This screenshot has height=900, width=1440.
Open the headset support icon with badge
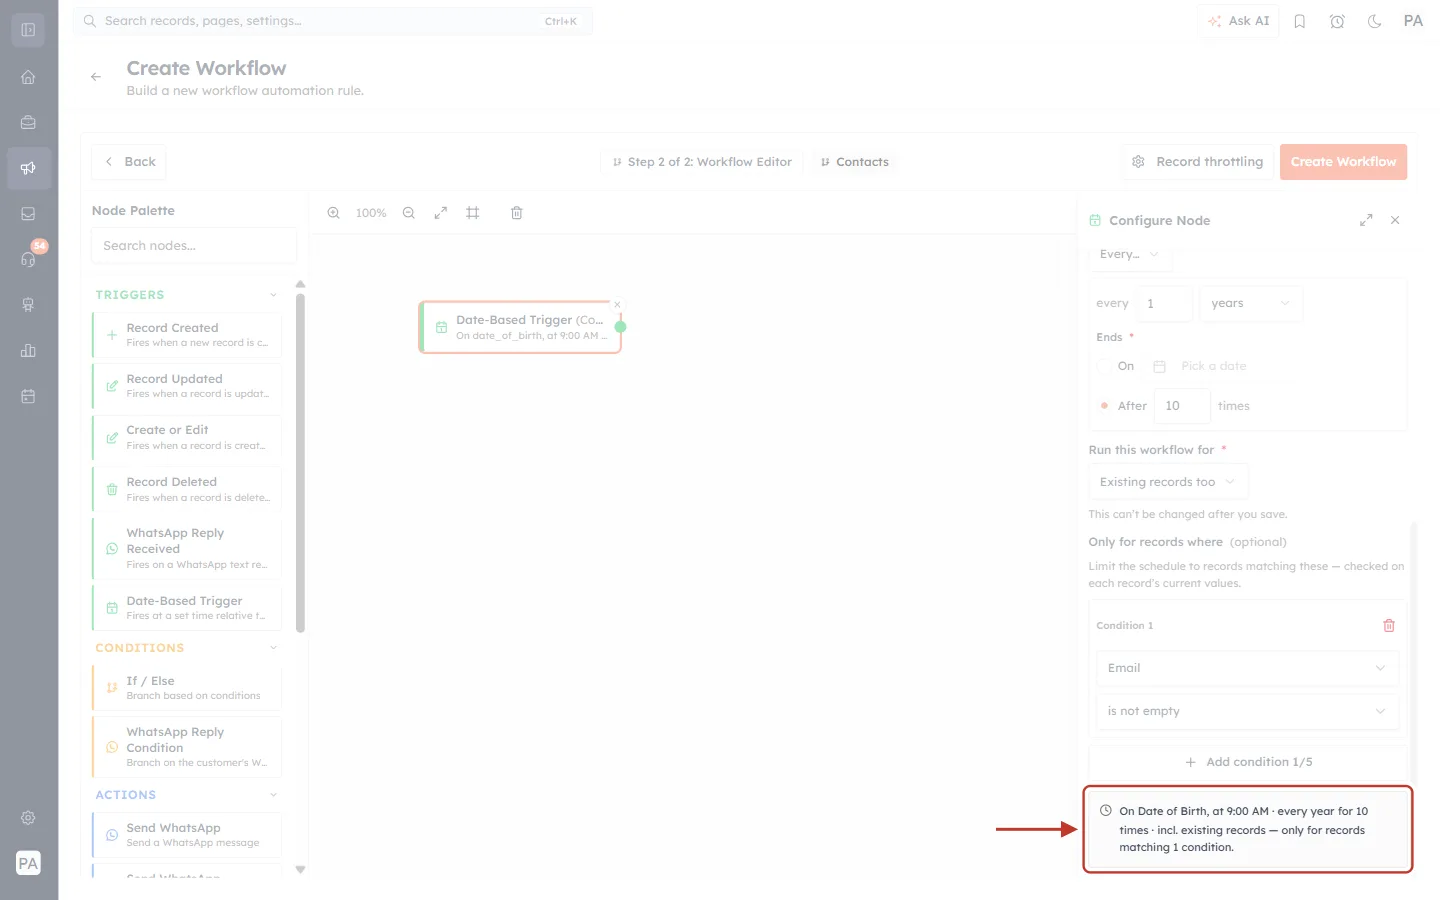pyautogui.click(x=28, y=259)
